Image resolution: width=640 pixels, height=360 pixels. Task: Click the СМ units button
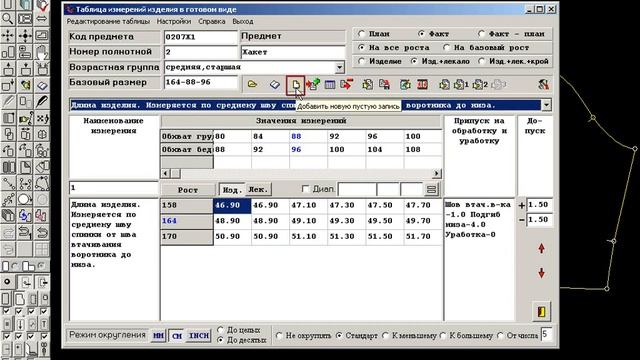click(x=177, y=336)
